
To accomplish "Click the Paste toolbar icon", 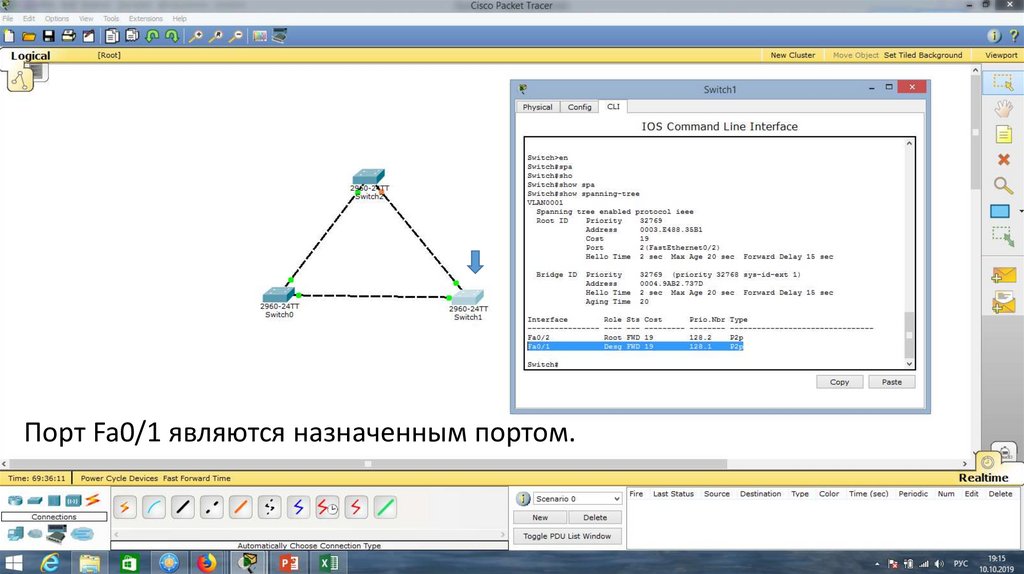I will pos(133,36).
